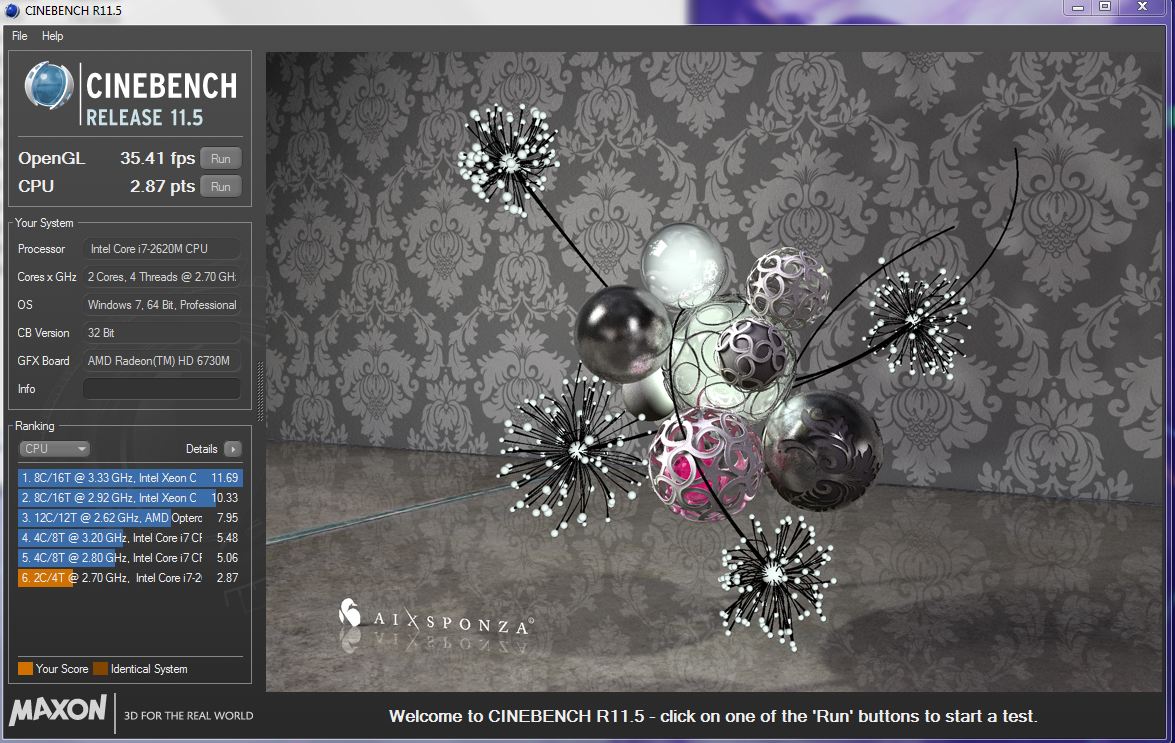1175x743 pixels.
Task: Click the brown Identical System legend swatch
Action: tap(100, 669)
